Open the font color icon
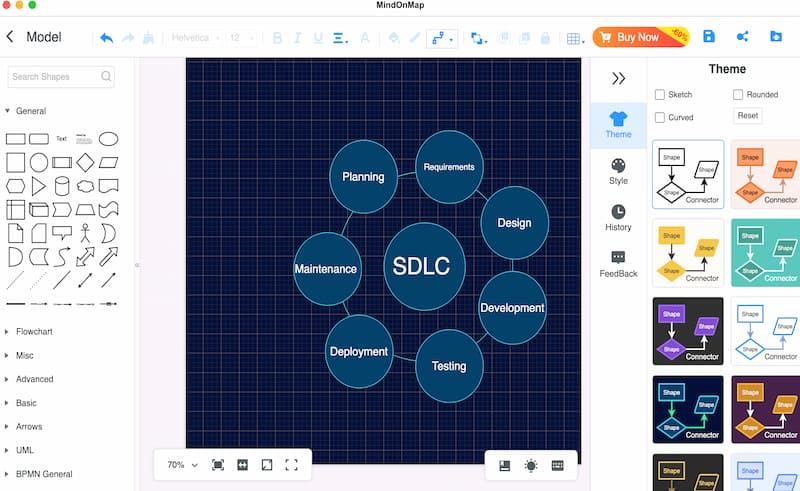This screenshot has height=491, width=800. point(365,38)
